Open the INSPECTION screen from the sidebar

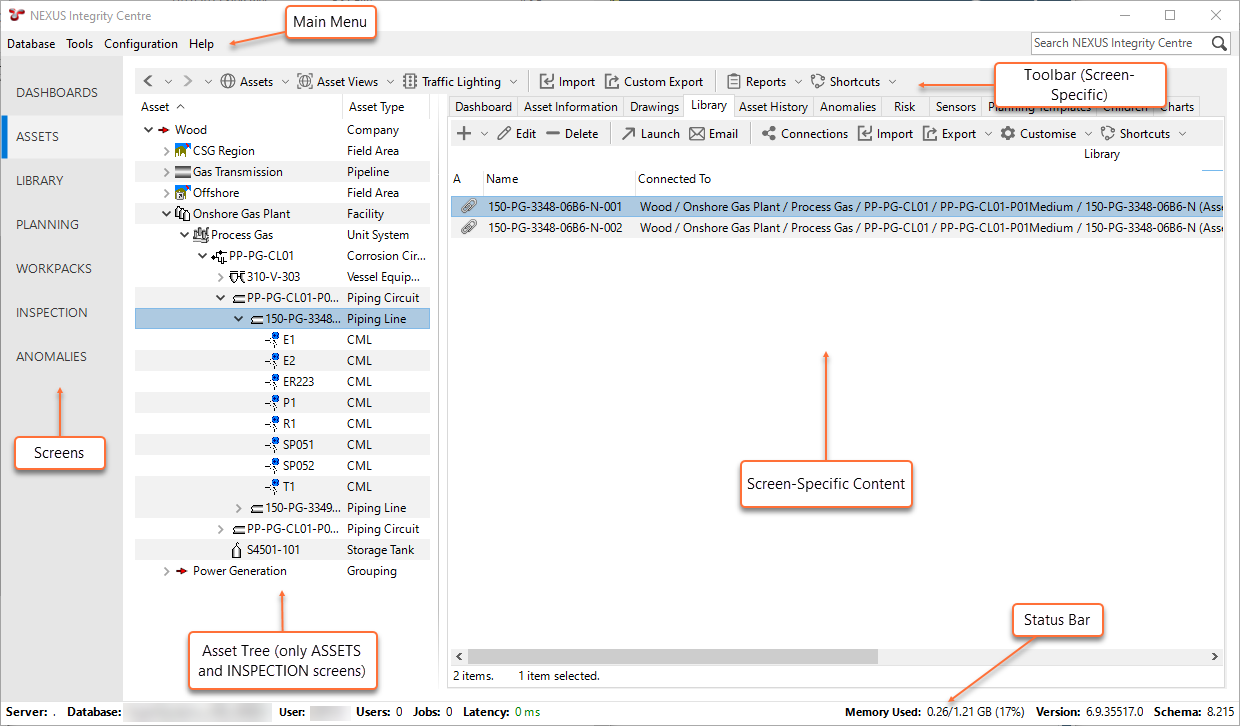51,312
